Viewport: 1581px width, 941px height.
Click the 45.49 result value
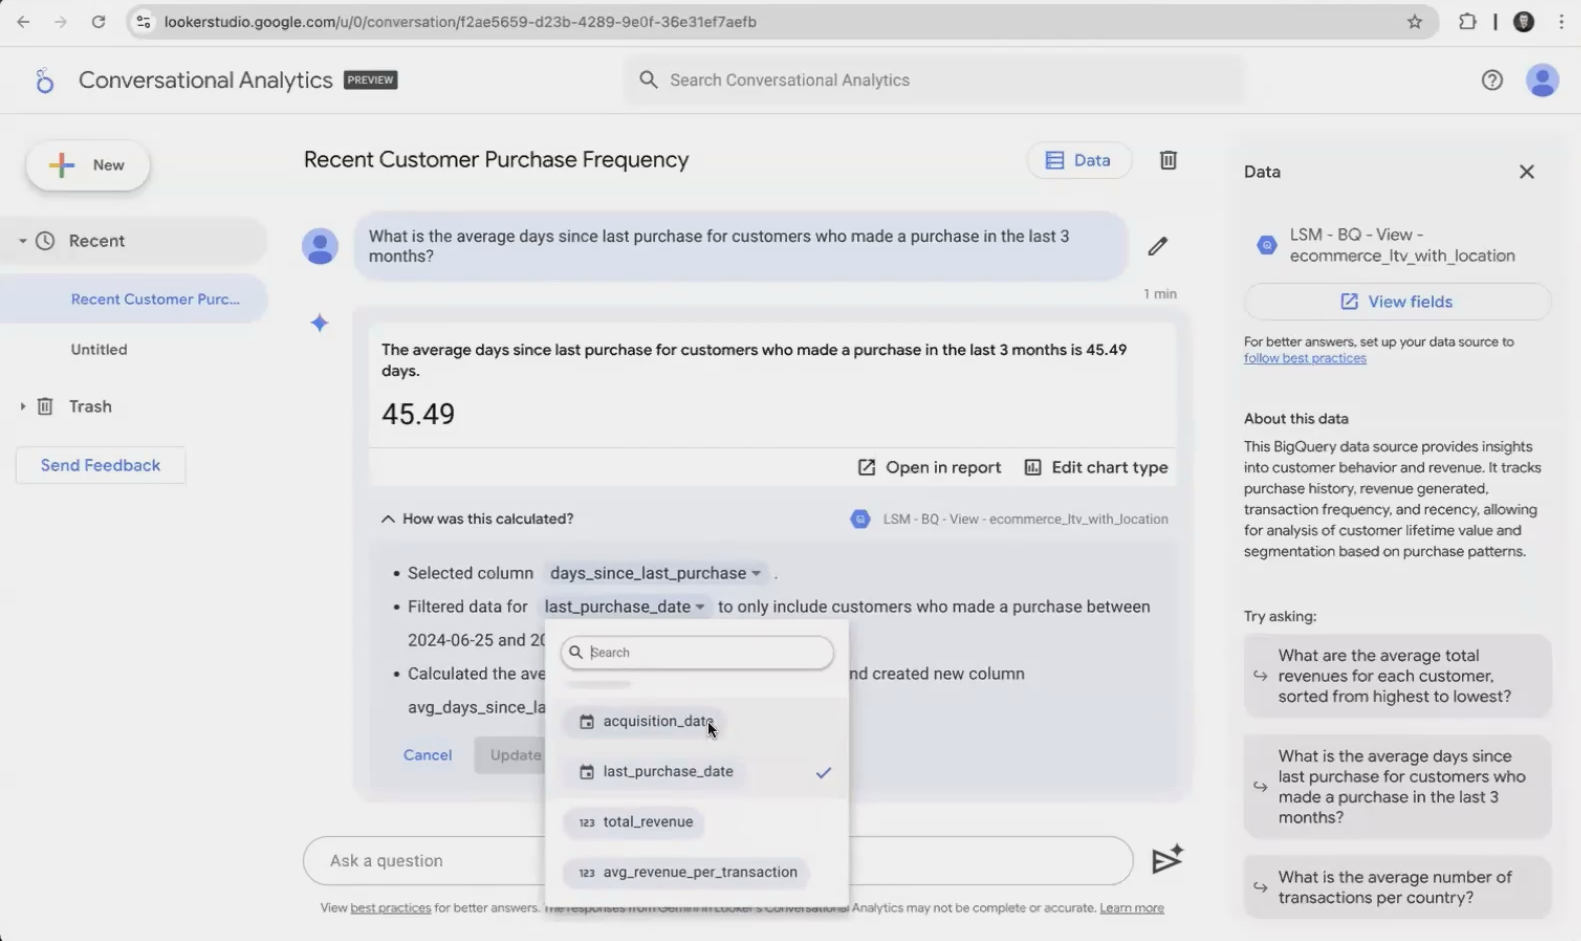pos(418,413)
